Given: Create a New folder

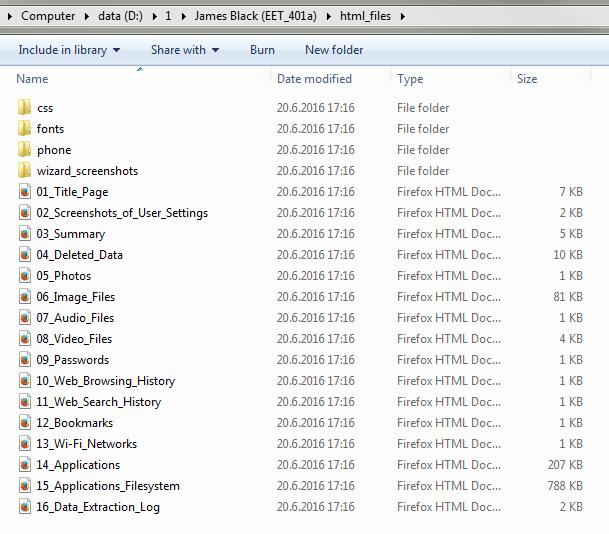Looking at the screenshot, I should click(334, 50).
